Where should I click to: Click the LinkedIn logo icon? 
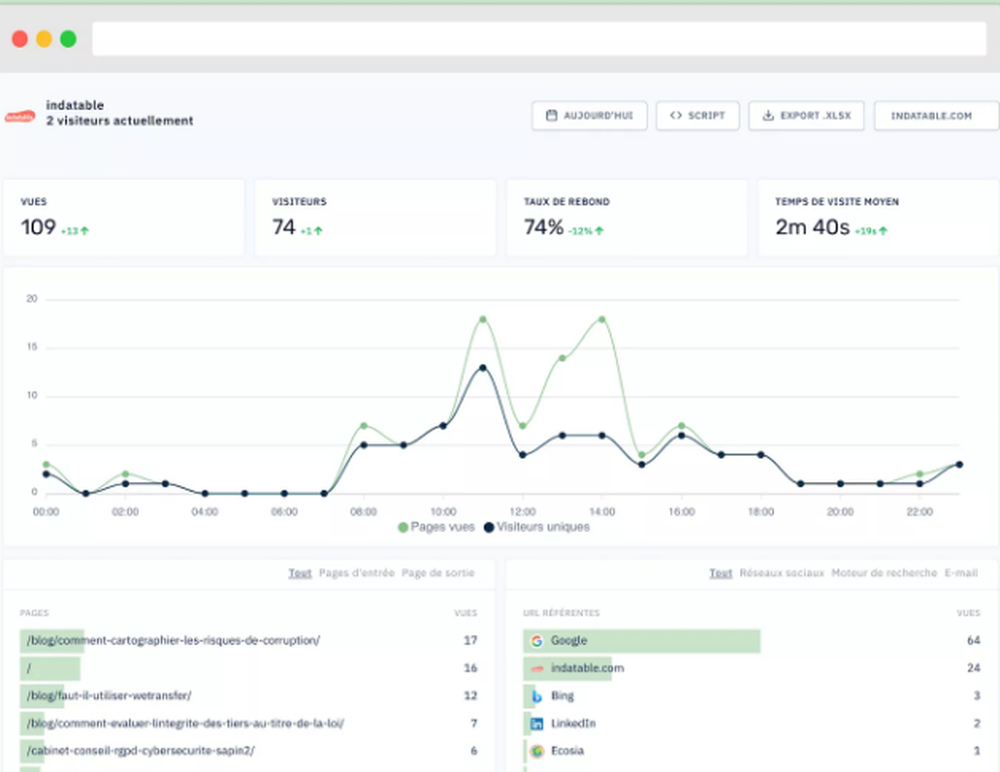(537, 724)
